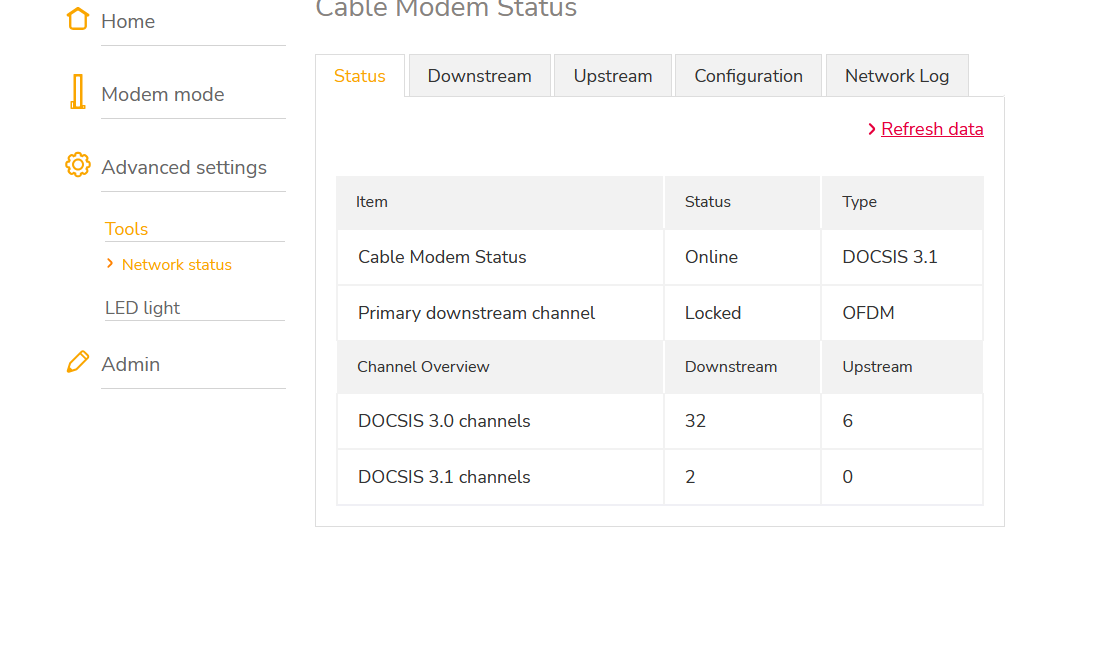The height and width of the screenshot is (660, 1120).
Task: Open the Home menu item
Action: tap(128, 21)
